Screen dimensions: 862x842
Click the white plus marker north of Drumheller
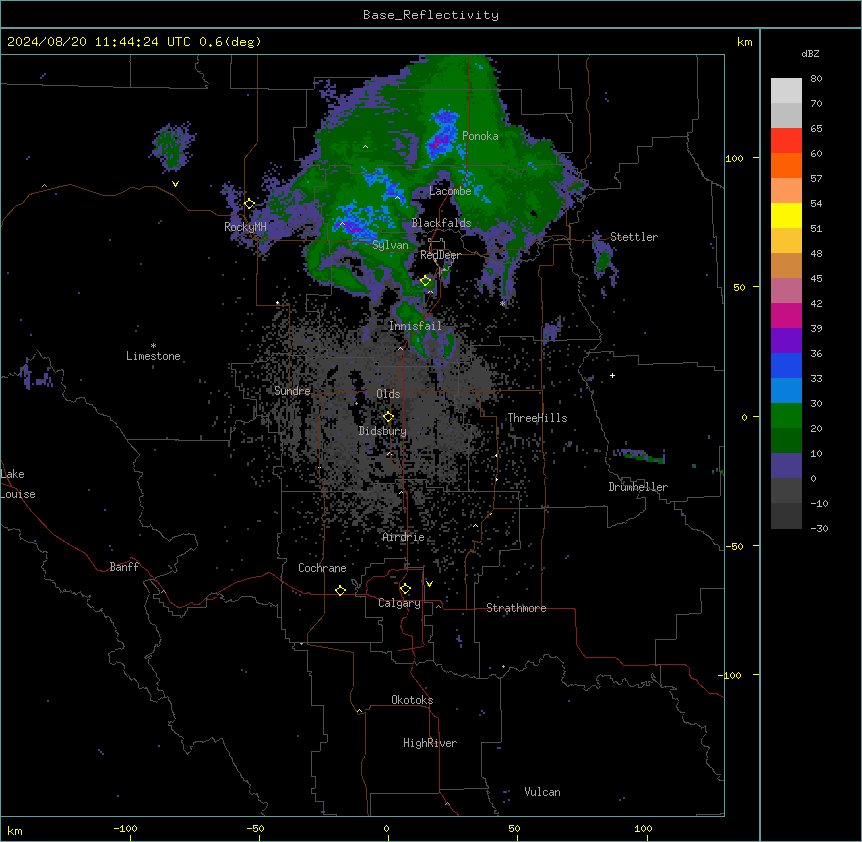pyautogui.click(x=612, y=375)
